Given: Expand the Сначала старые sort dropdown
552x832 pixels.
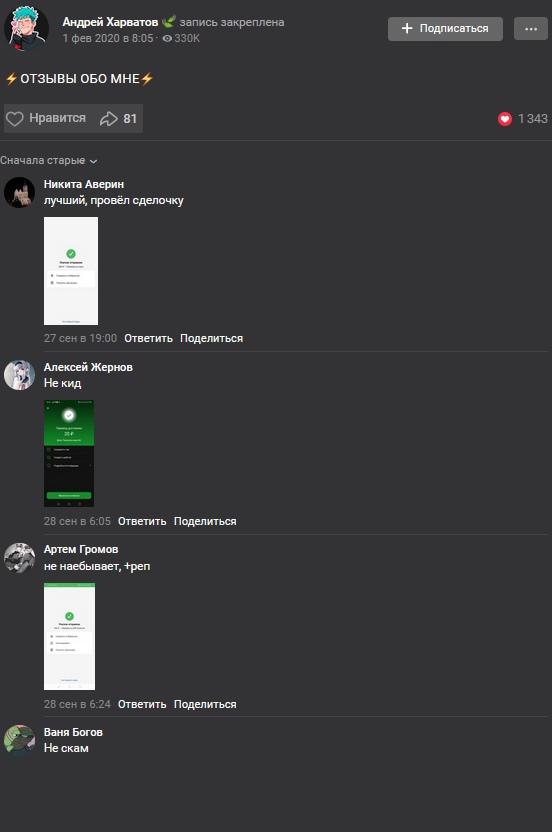Looking at the screenshot, I should point(48,160).
